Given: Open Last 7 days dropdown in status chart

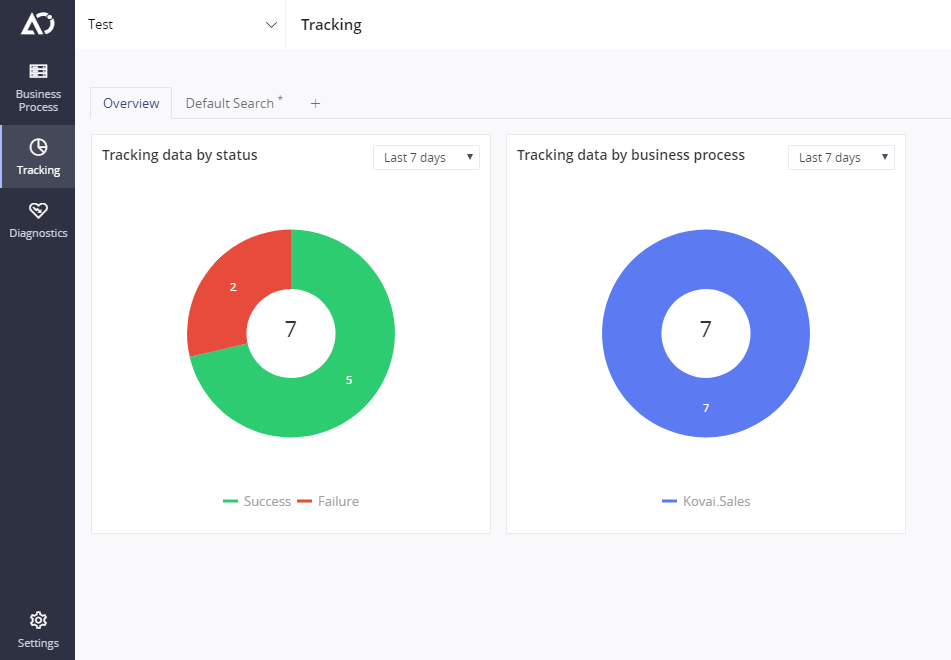Looking at the screenshot, I should point(426,158).
